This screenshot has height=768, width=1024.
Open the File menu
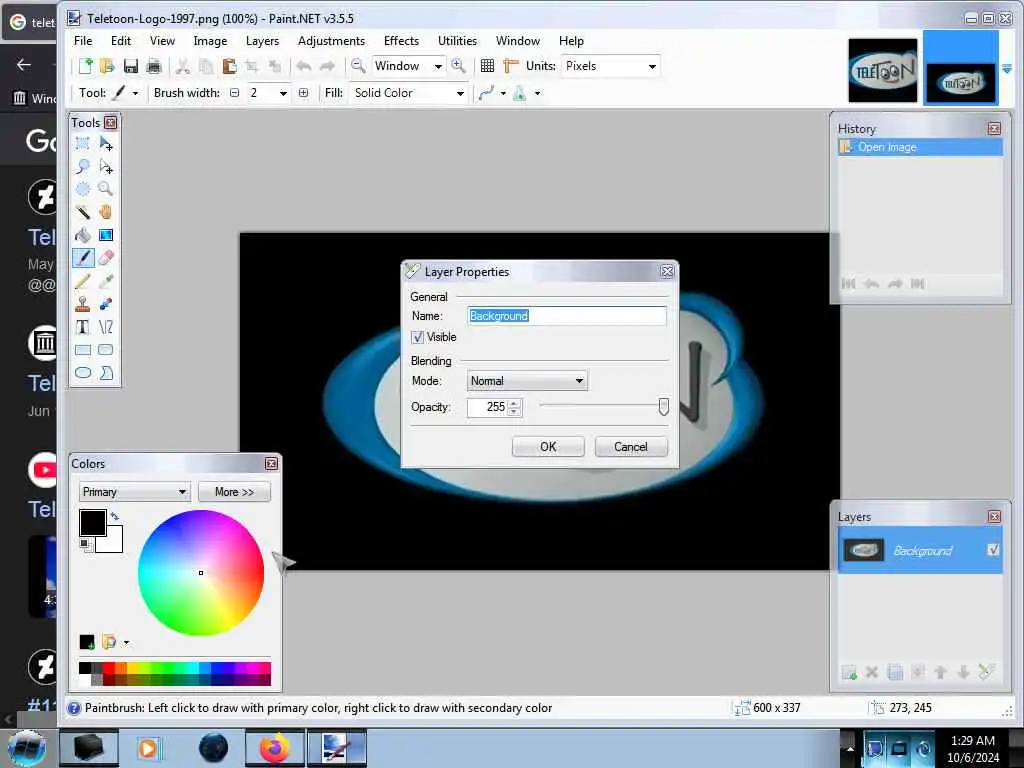coord(83,40)
